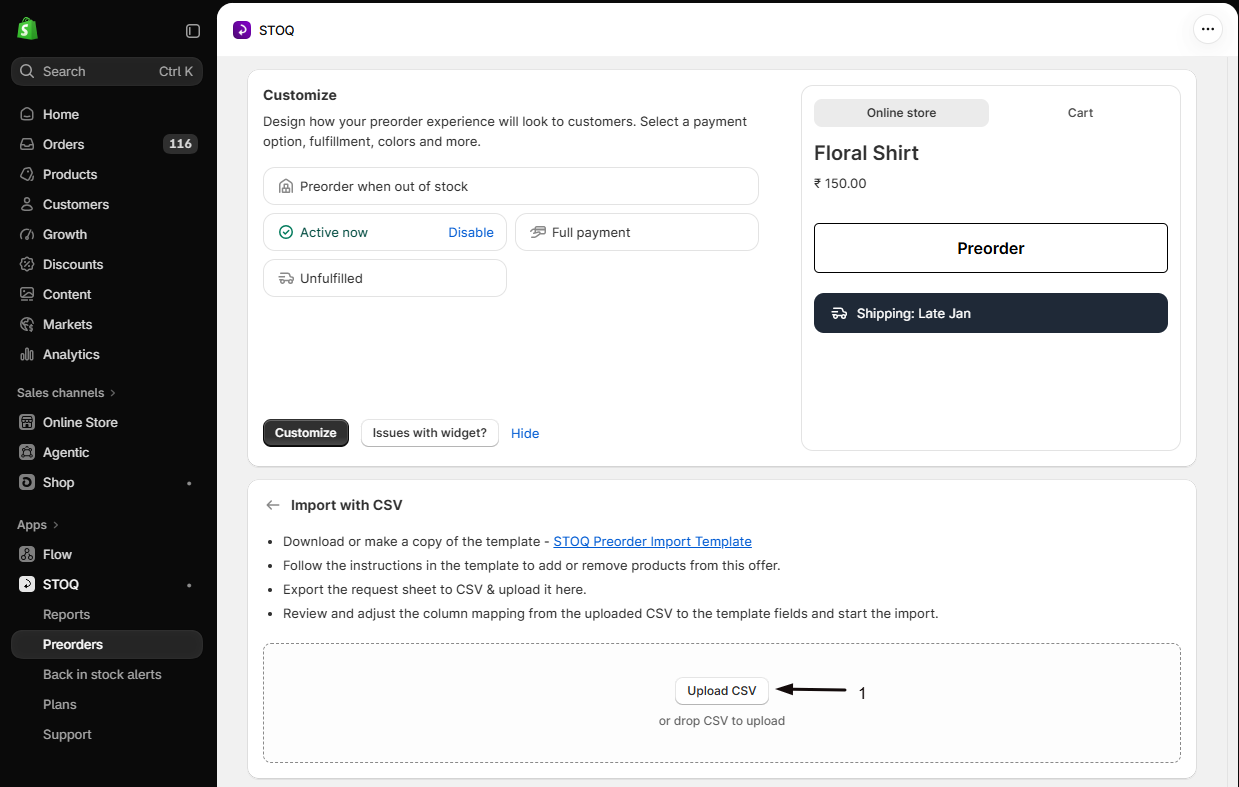Screen dimensions: 1239x787
Task: Switch to the Cart preview tab
Action: coord(1080,113)
